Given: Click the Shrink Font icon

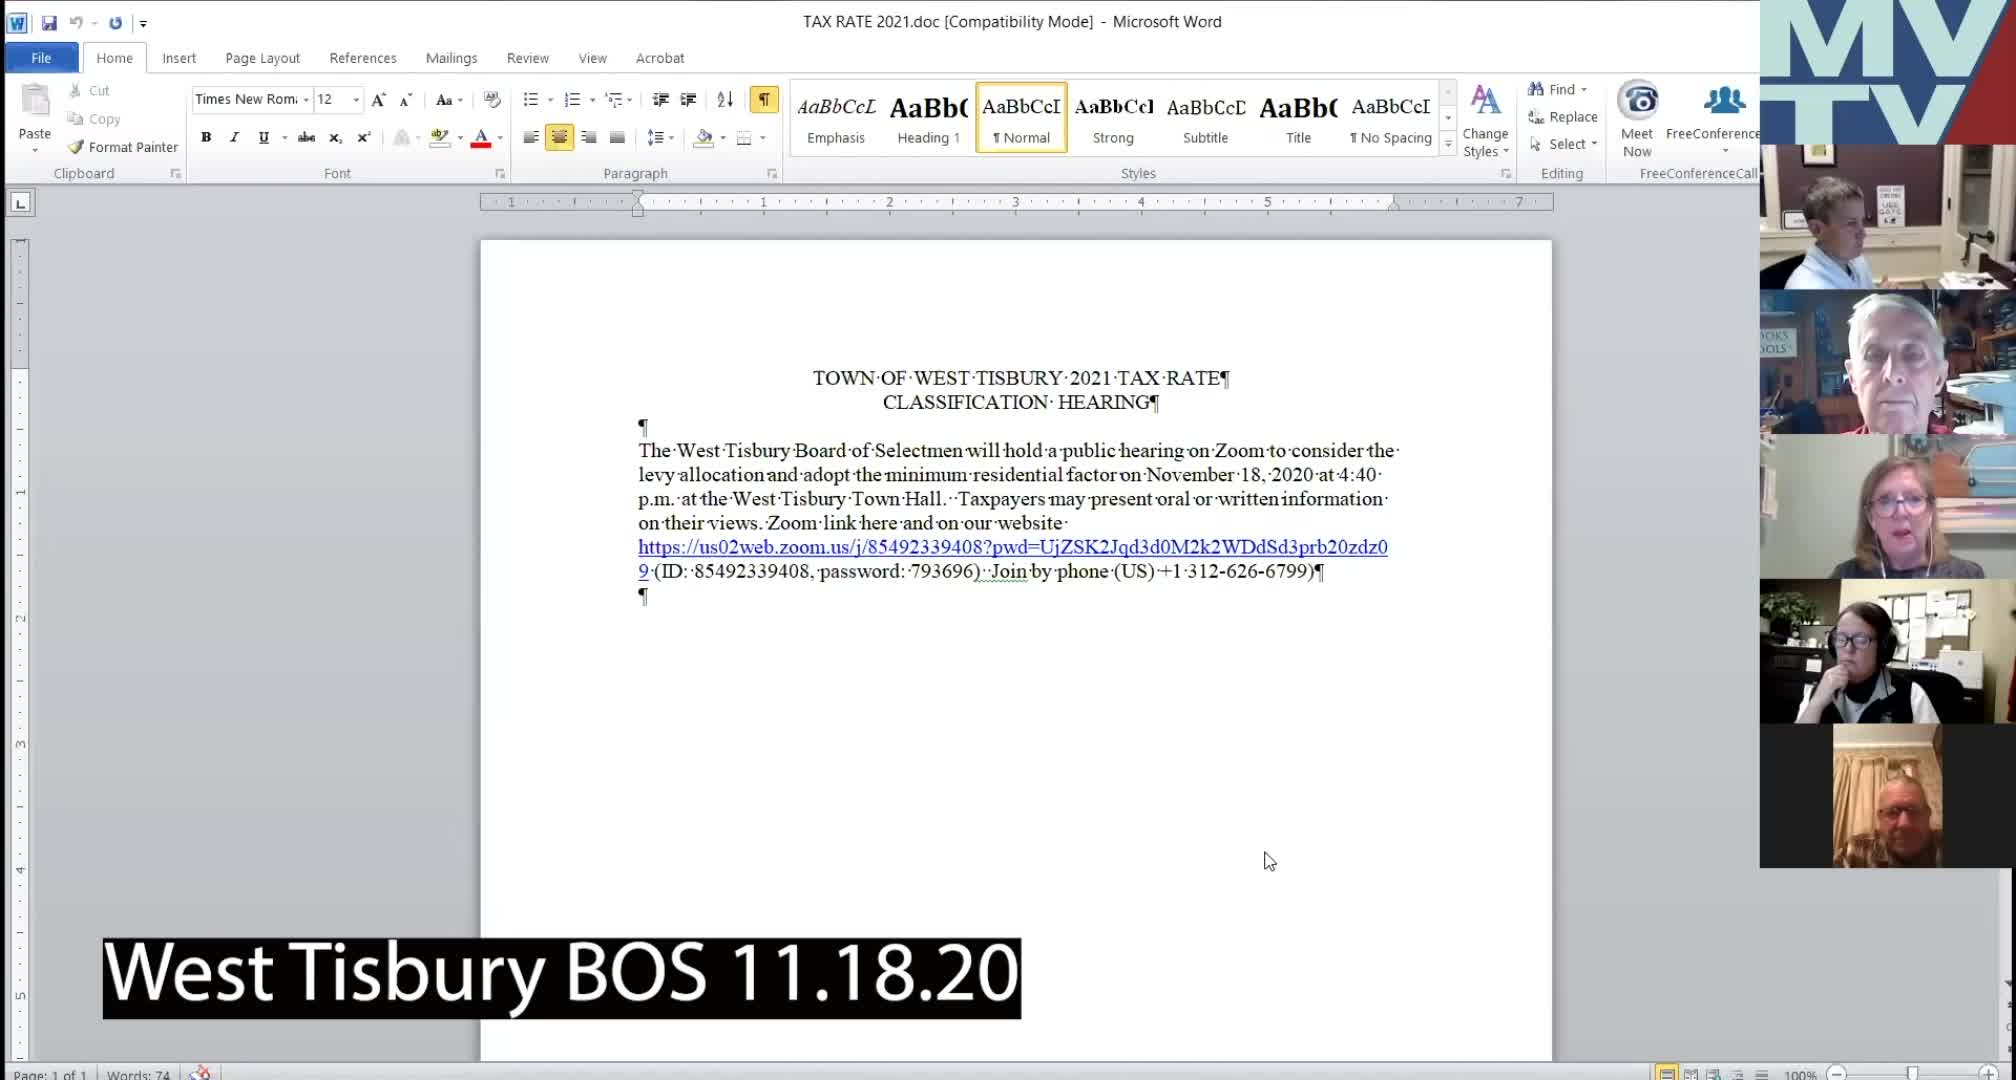Looking at the screenshot, I should coord(405,99).
